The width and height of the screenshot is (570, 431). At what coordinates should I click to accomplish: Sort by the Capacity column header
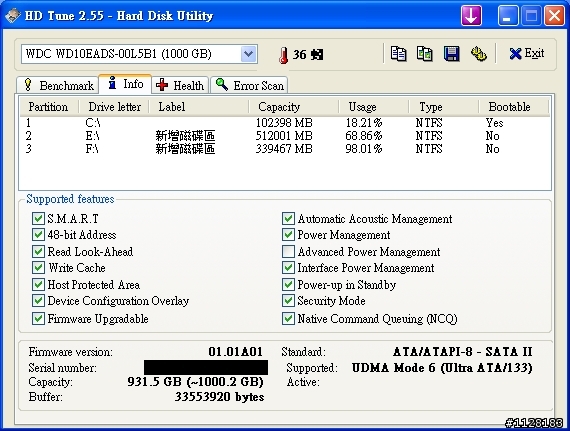click(294, 107)
